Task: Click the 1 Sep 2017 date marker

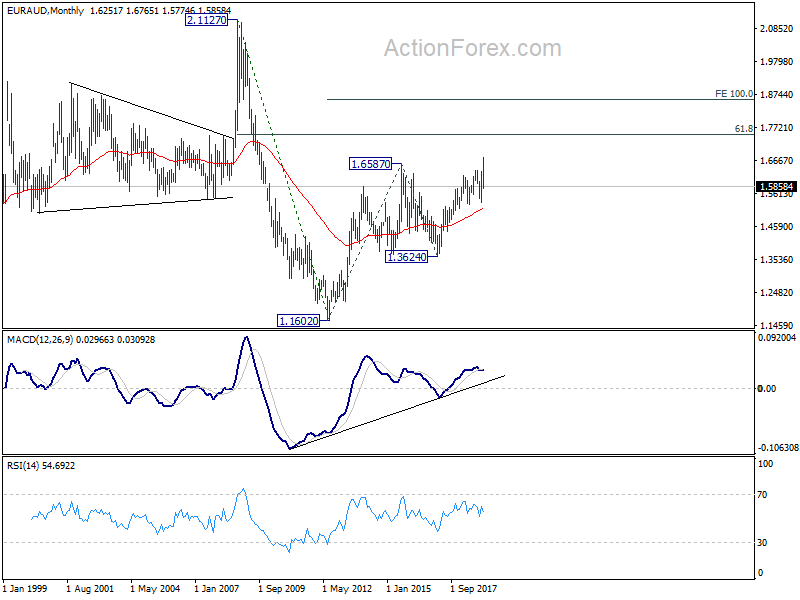Action: (473, 588)
